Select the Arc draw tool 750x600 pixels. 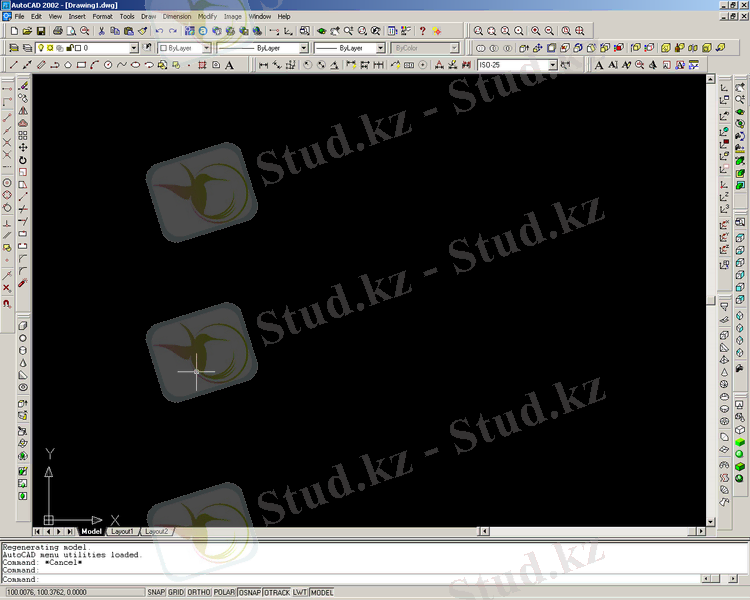(x=95, y=65)
